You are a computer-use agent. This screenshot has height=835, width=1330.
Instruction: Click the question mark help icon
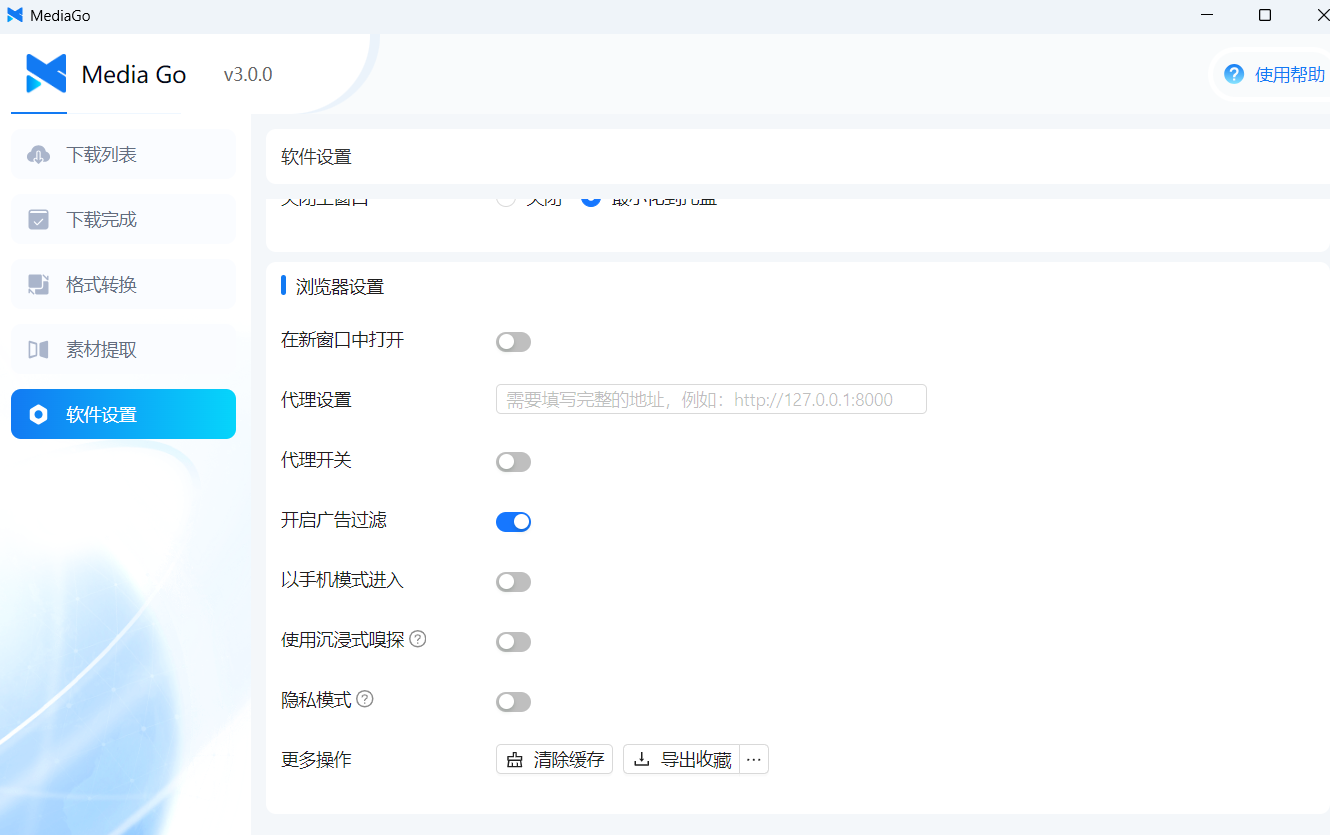pos(1234,74)
